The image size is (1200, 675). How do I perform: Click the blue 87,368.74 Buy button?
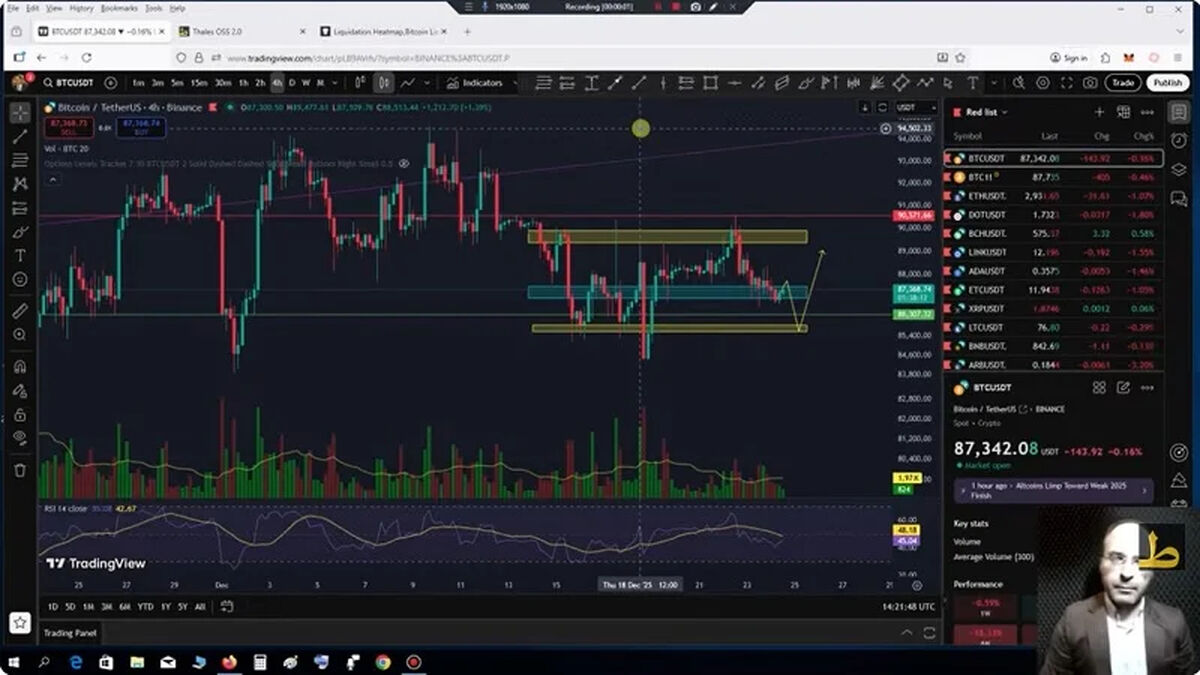point(141,127)
